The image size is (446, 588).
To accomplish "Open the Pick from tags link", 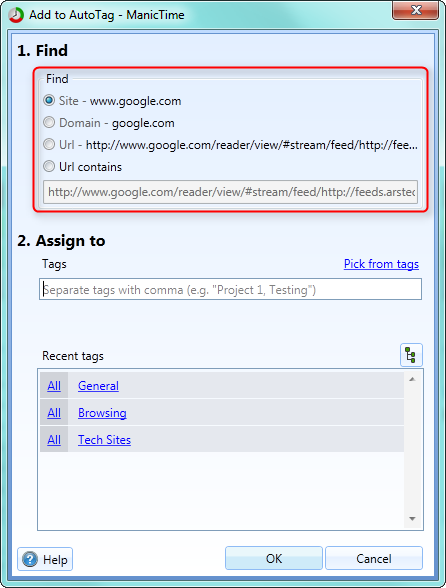I will (381, 264).
